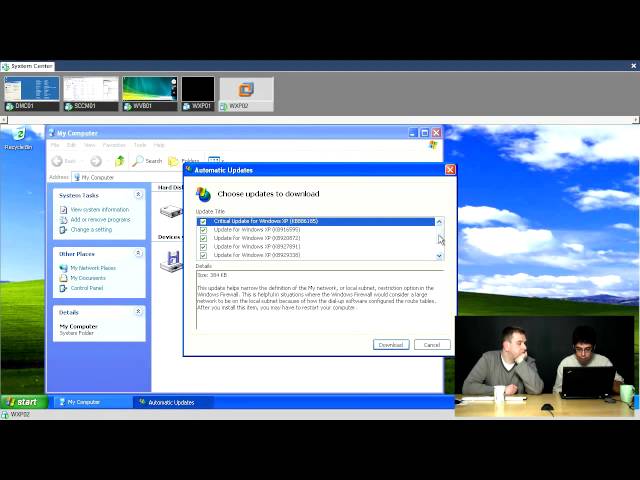Select the floppy drive icon
This screenshot has height=480, width=640.
[171, 262]
